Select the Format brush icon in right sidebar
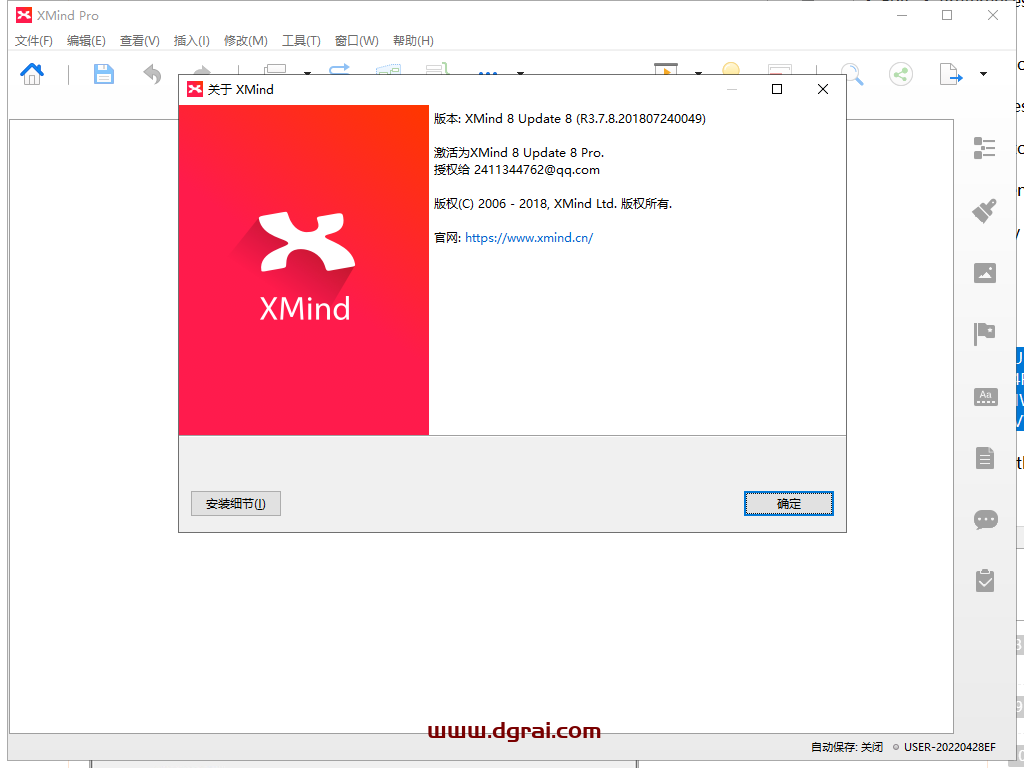The image size is (1024, 768). [985, 211]
